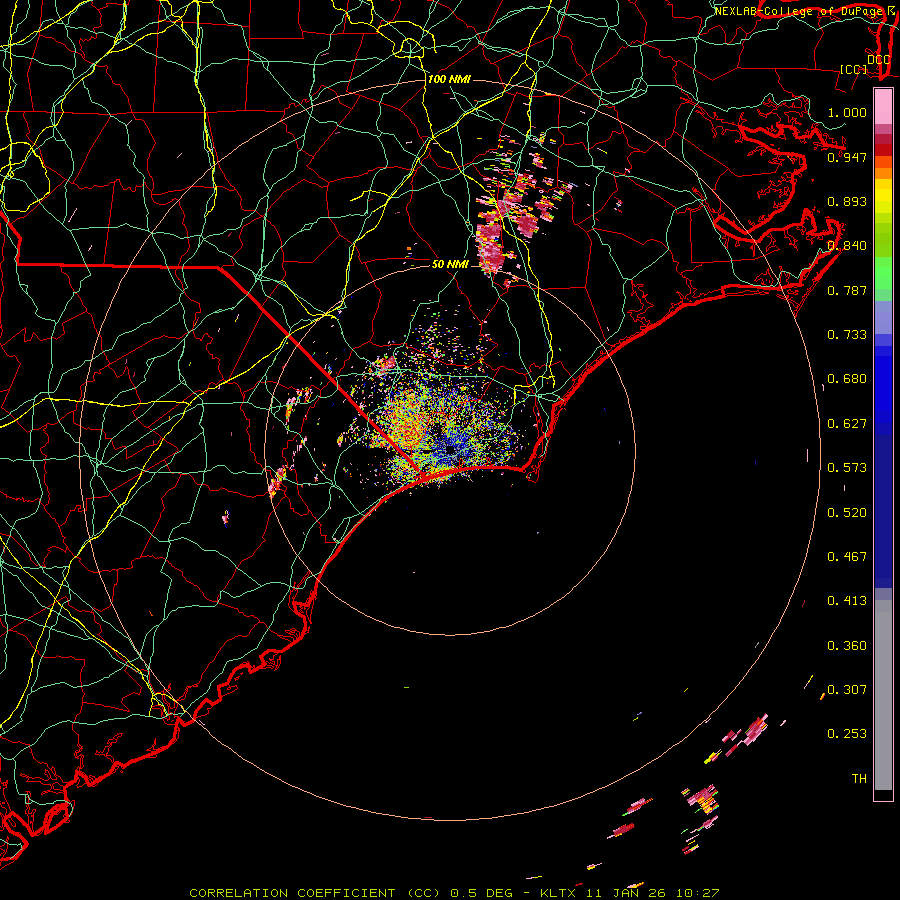Click the 0.947 legend value
900x900 pixels.
coord(847,157)
